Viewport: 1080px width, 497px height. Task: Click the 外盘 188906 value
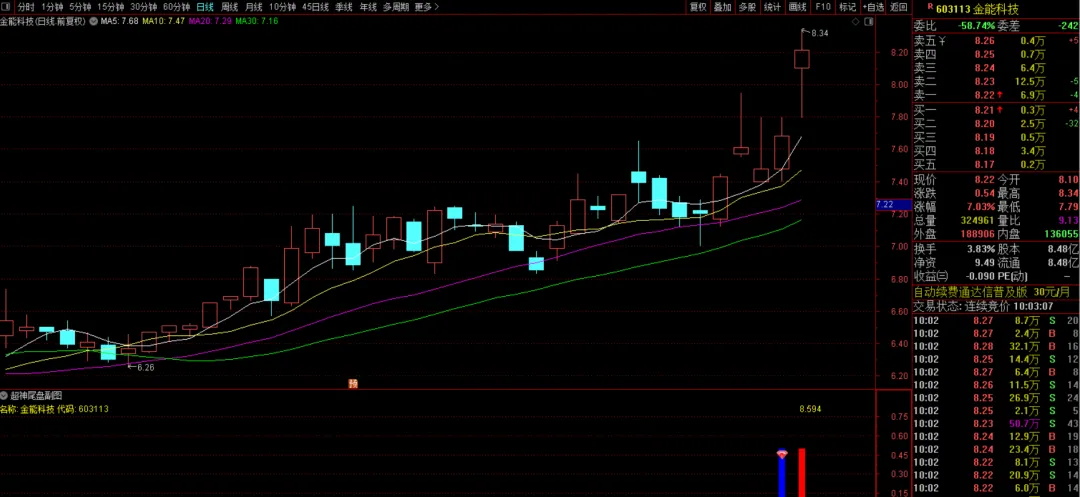[977, 235]
